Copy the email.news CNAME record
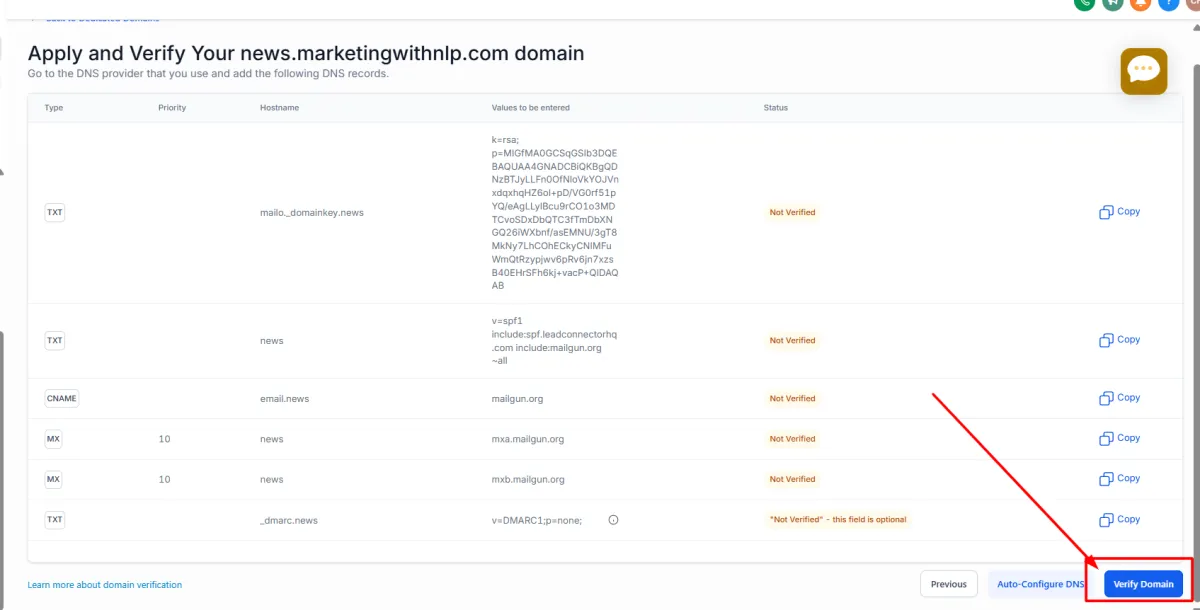 [x=1119, y=398]
